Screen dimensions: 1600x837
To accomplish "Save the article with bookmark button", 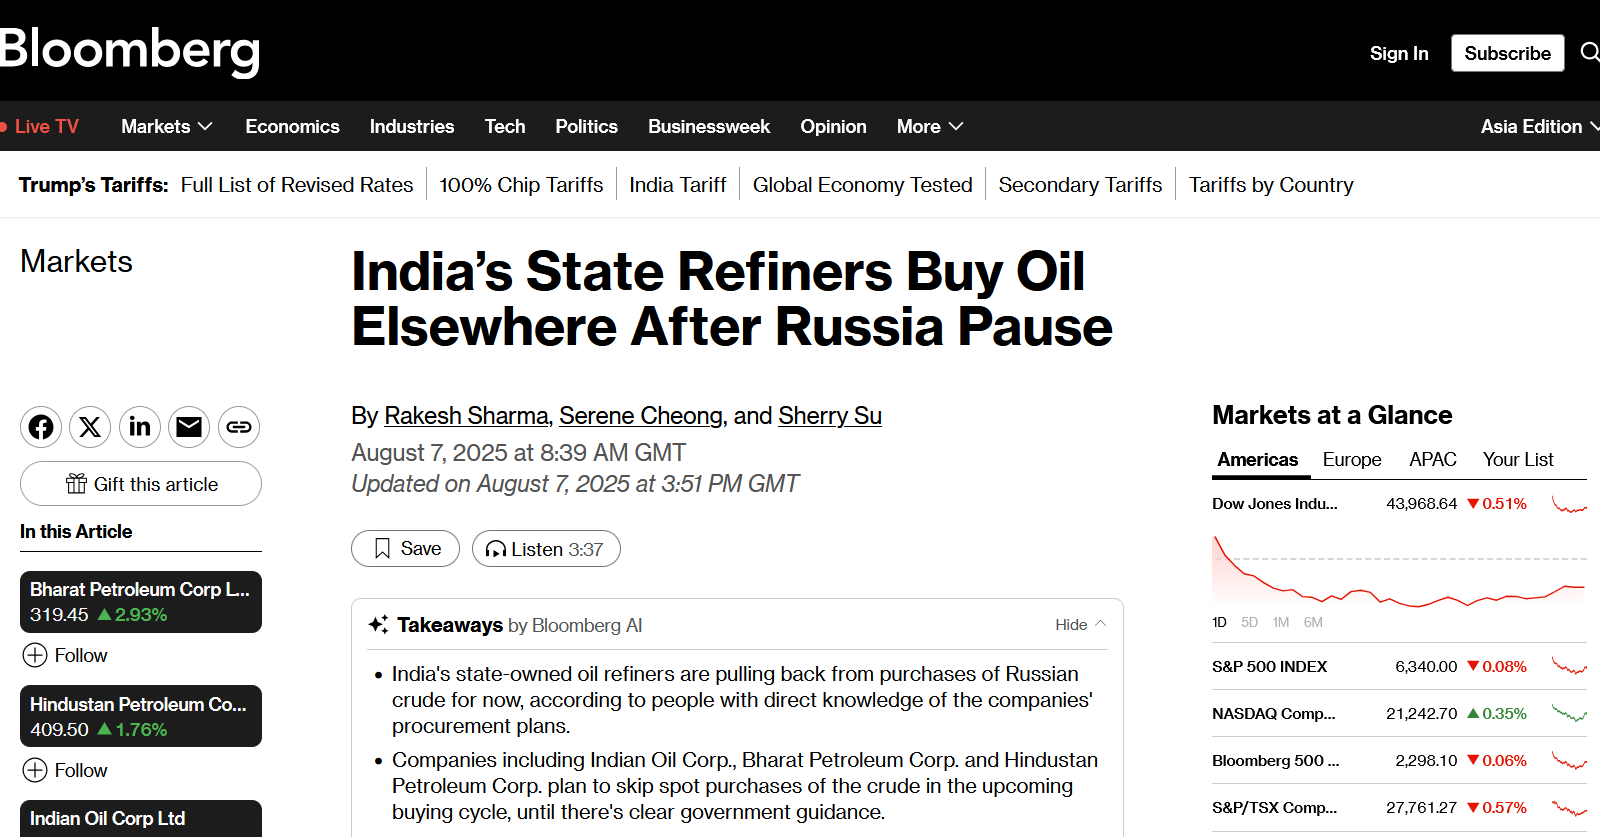I will (x=405, y=548).
